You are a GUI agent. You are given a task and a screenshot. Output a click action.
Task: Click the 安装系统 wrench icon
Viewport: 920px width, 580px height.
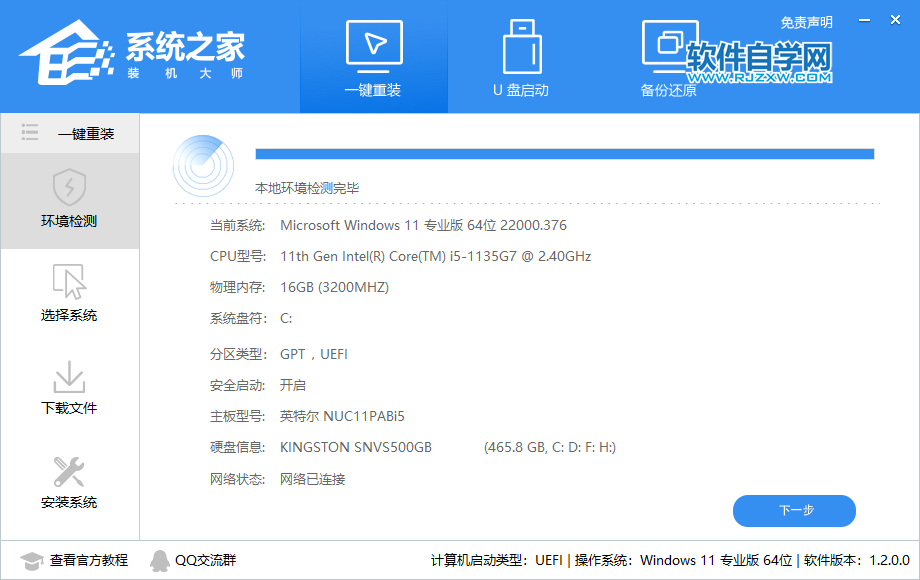69,470
